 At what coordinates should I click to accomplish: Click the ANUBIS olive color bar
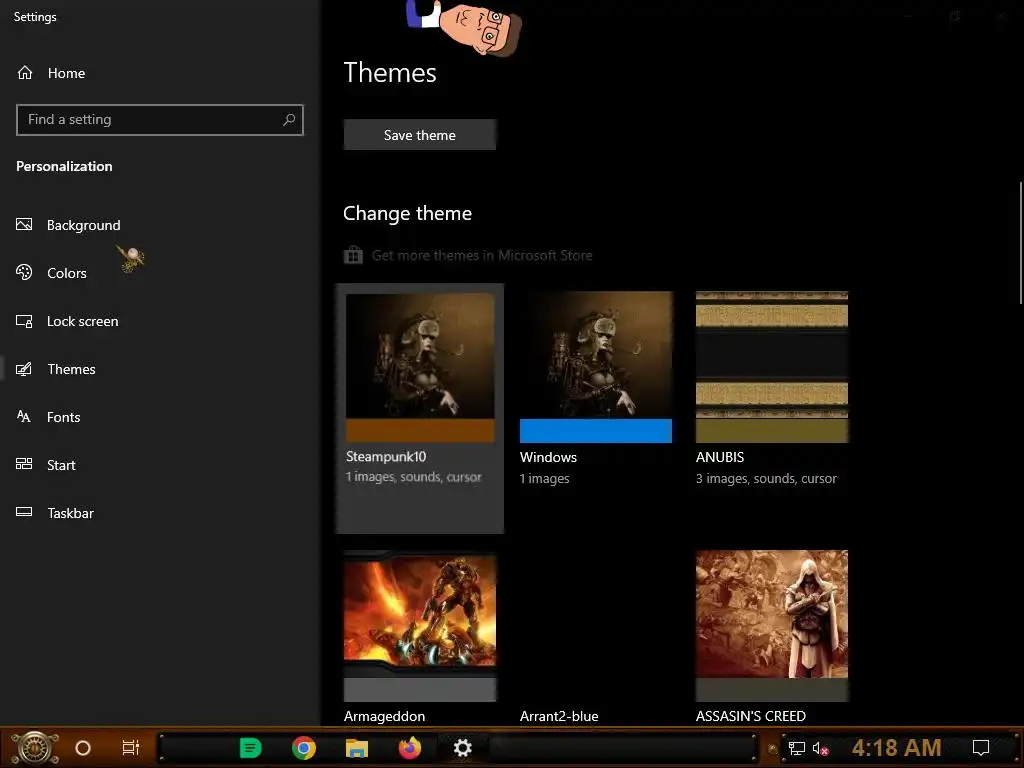772,431
